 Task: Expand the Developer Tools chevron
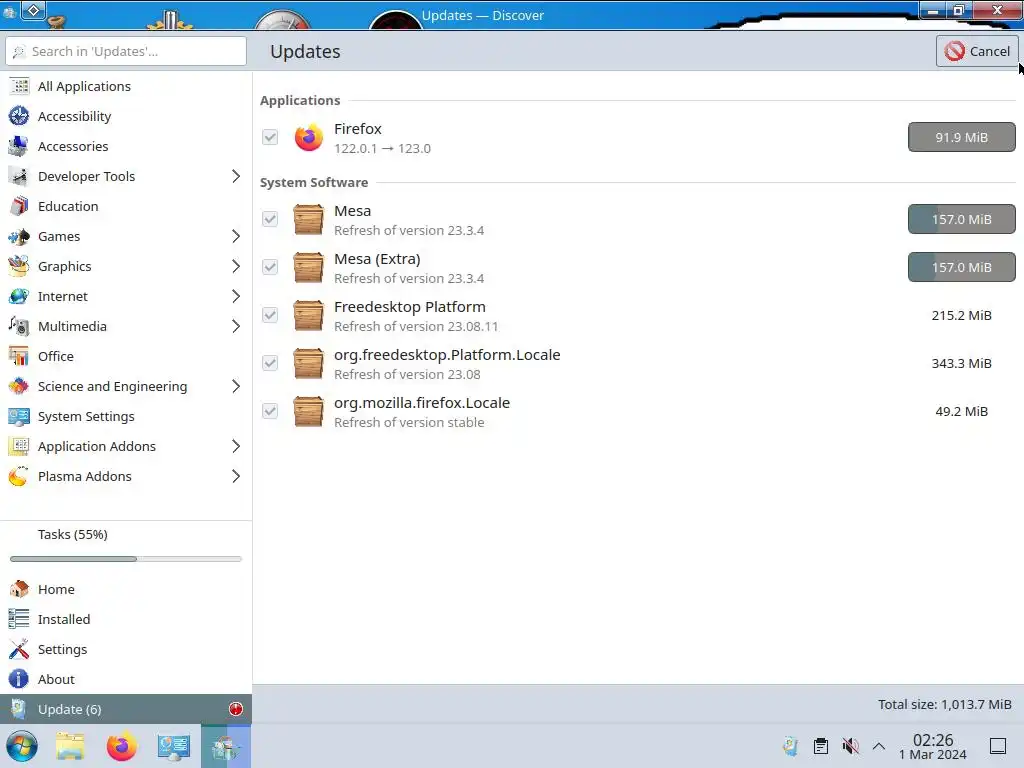point(236,176)
